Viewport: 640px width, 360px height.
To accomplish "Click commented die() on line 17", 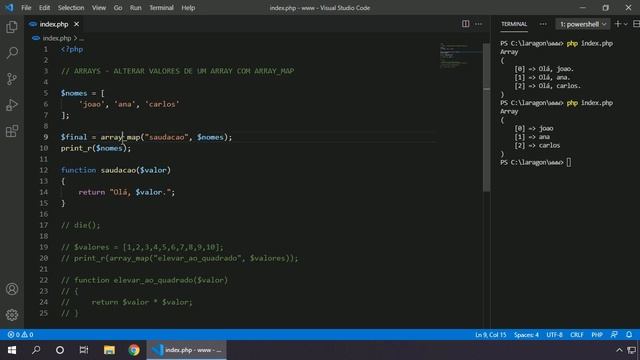I will (80, 225).
